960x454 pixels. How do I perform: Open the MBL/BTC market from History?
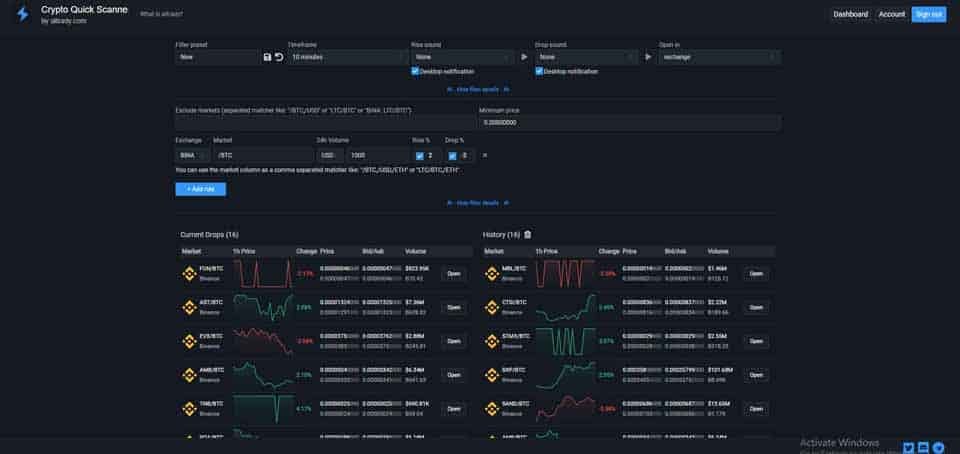click(x=756, y=274)
